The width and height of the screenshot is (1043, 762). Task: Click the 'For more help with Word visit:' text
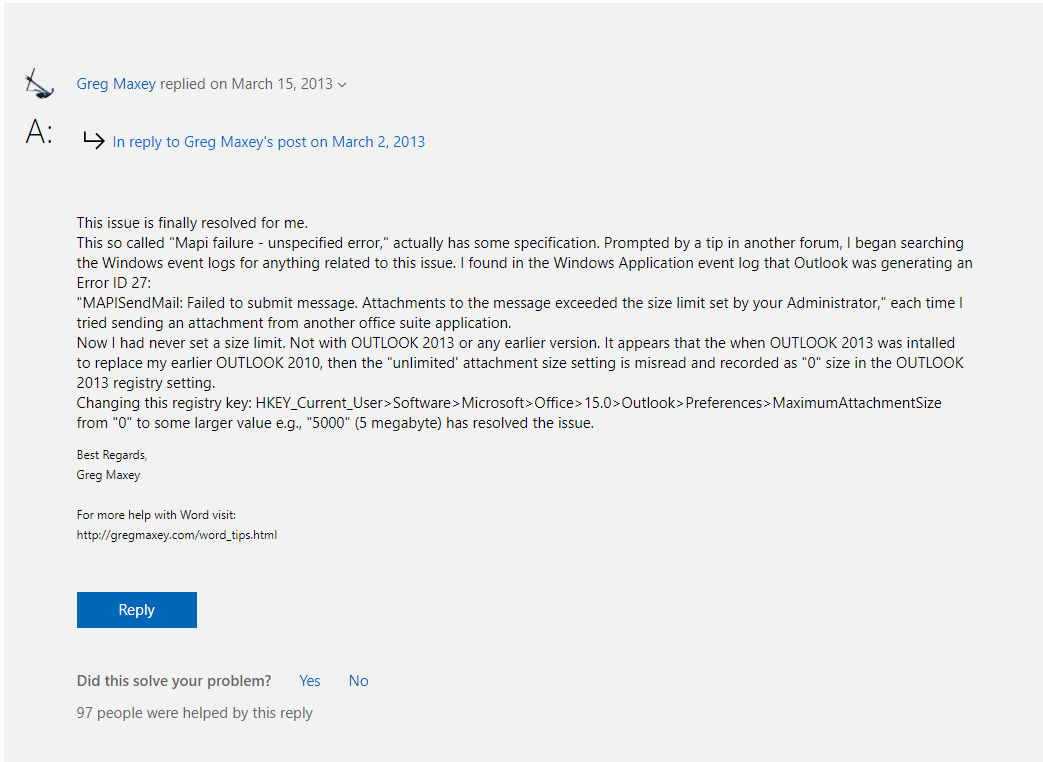[156, 515]
